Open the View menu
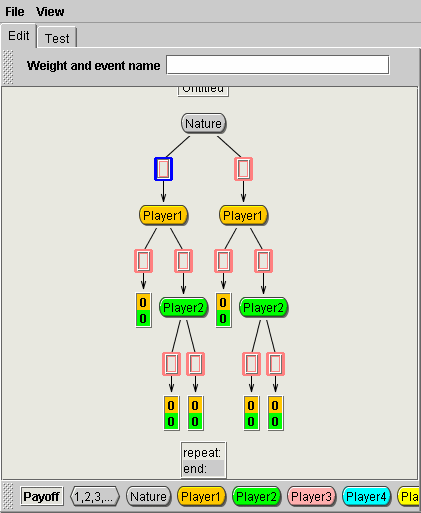The width and height of the screenshot is (421, 513). click(50, 12)
